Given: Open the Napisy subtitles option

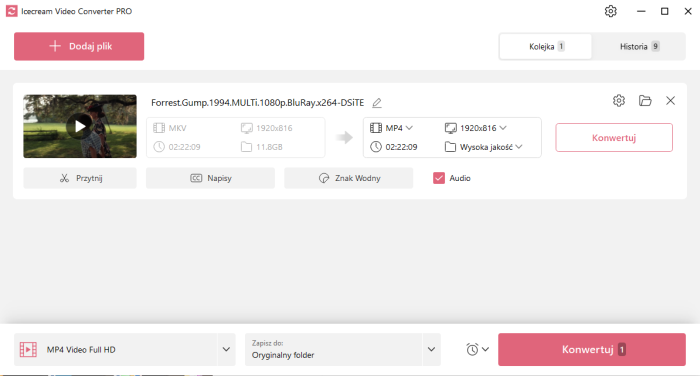Looking at the screenshot, I should point(210,178).
